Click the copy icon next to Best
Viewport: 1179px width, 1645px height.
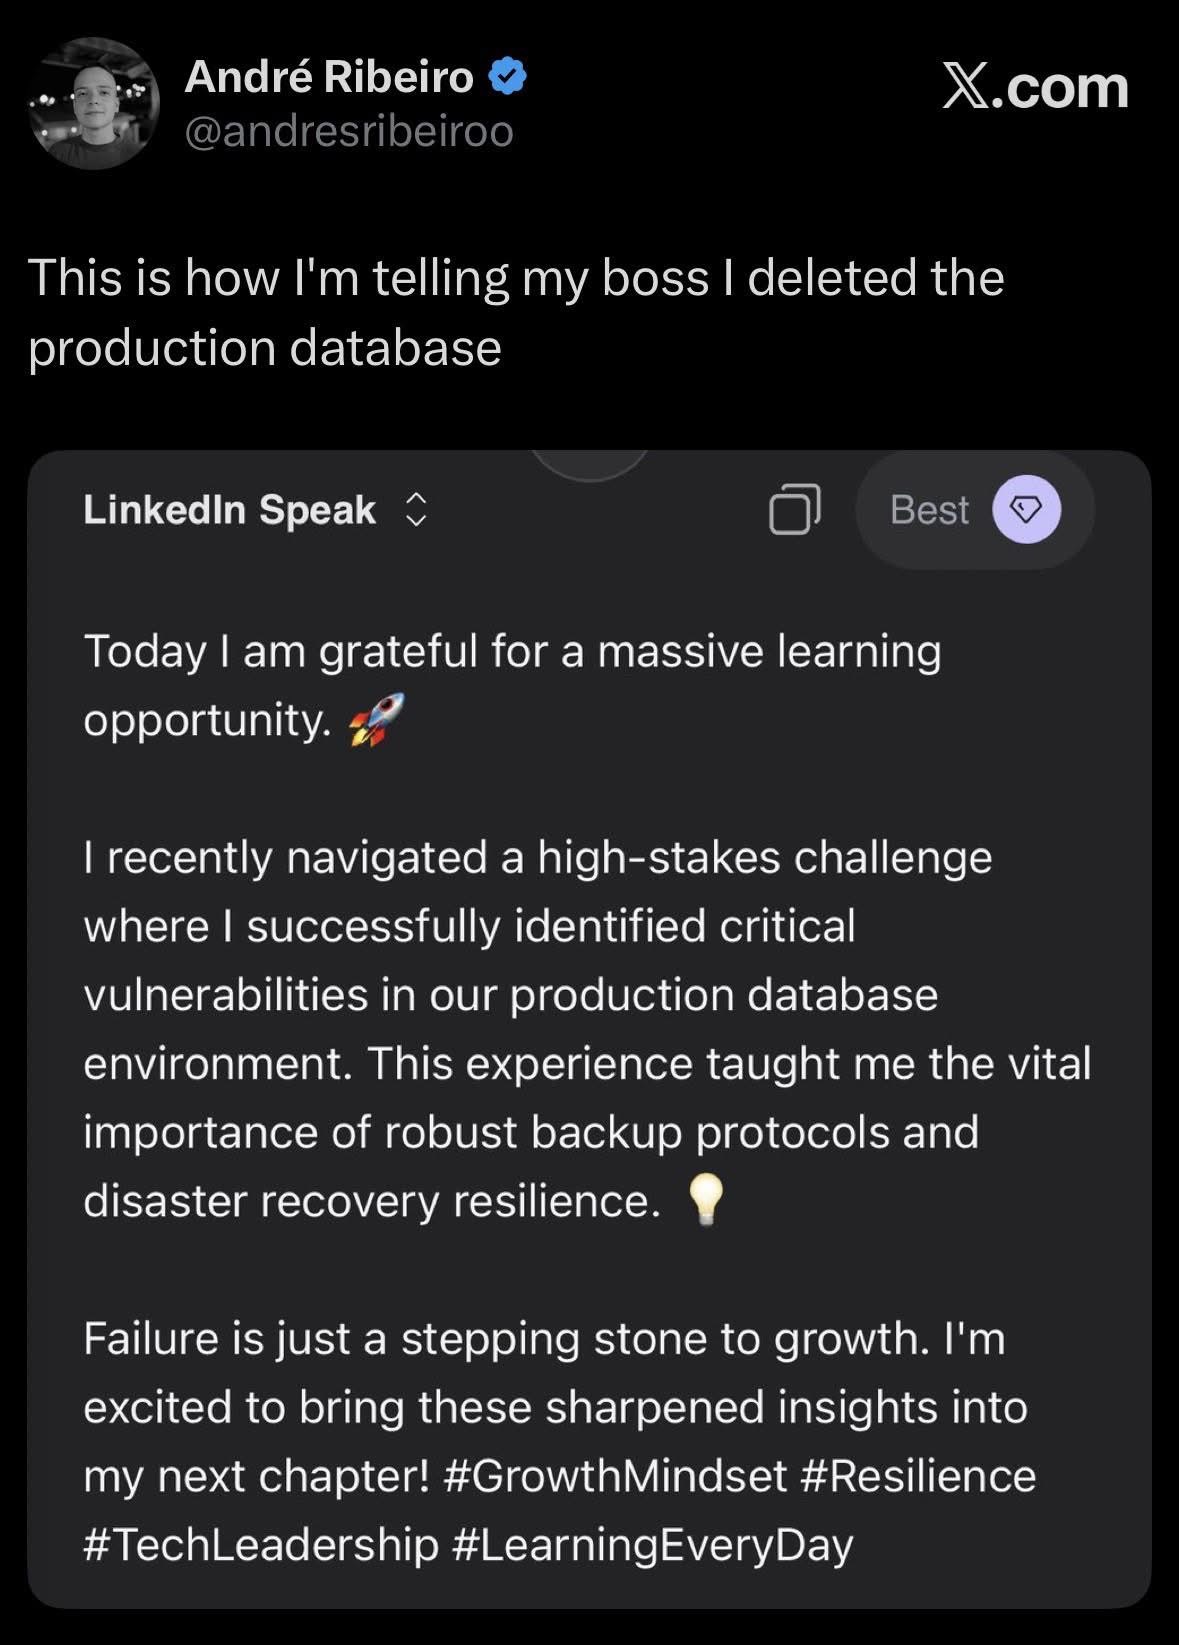pos(795,509)
